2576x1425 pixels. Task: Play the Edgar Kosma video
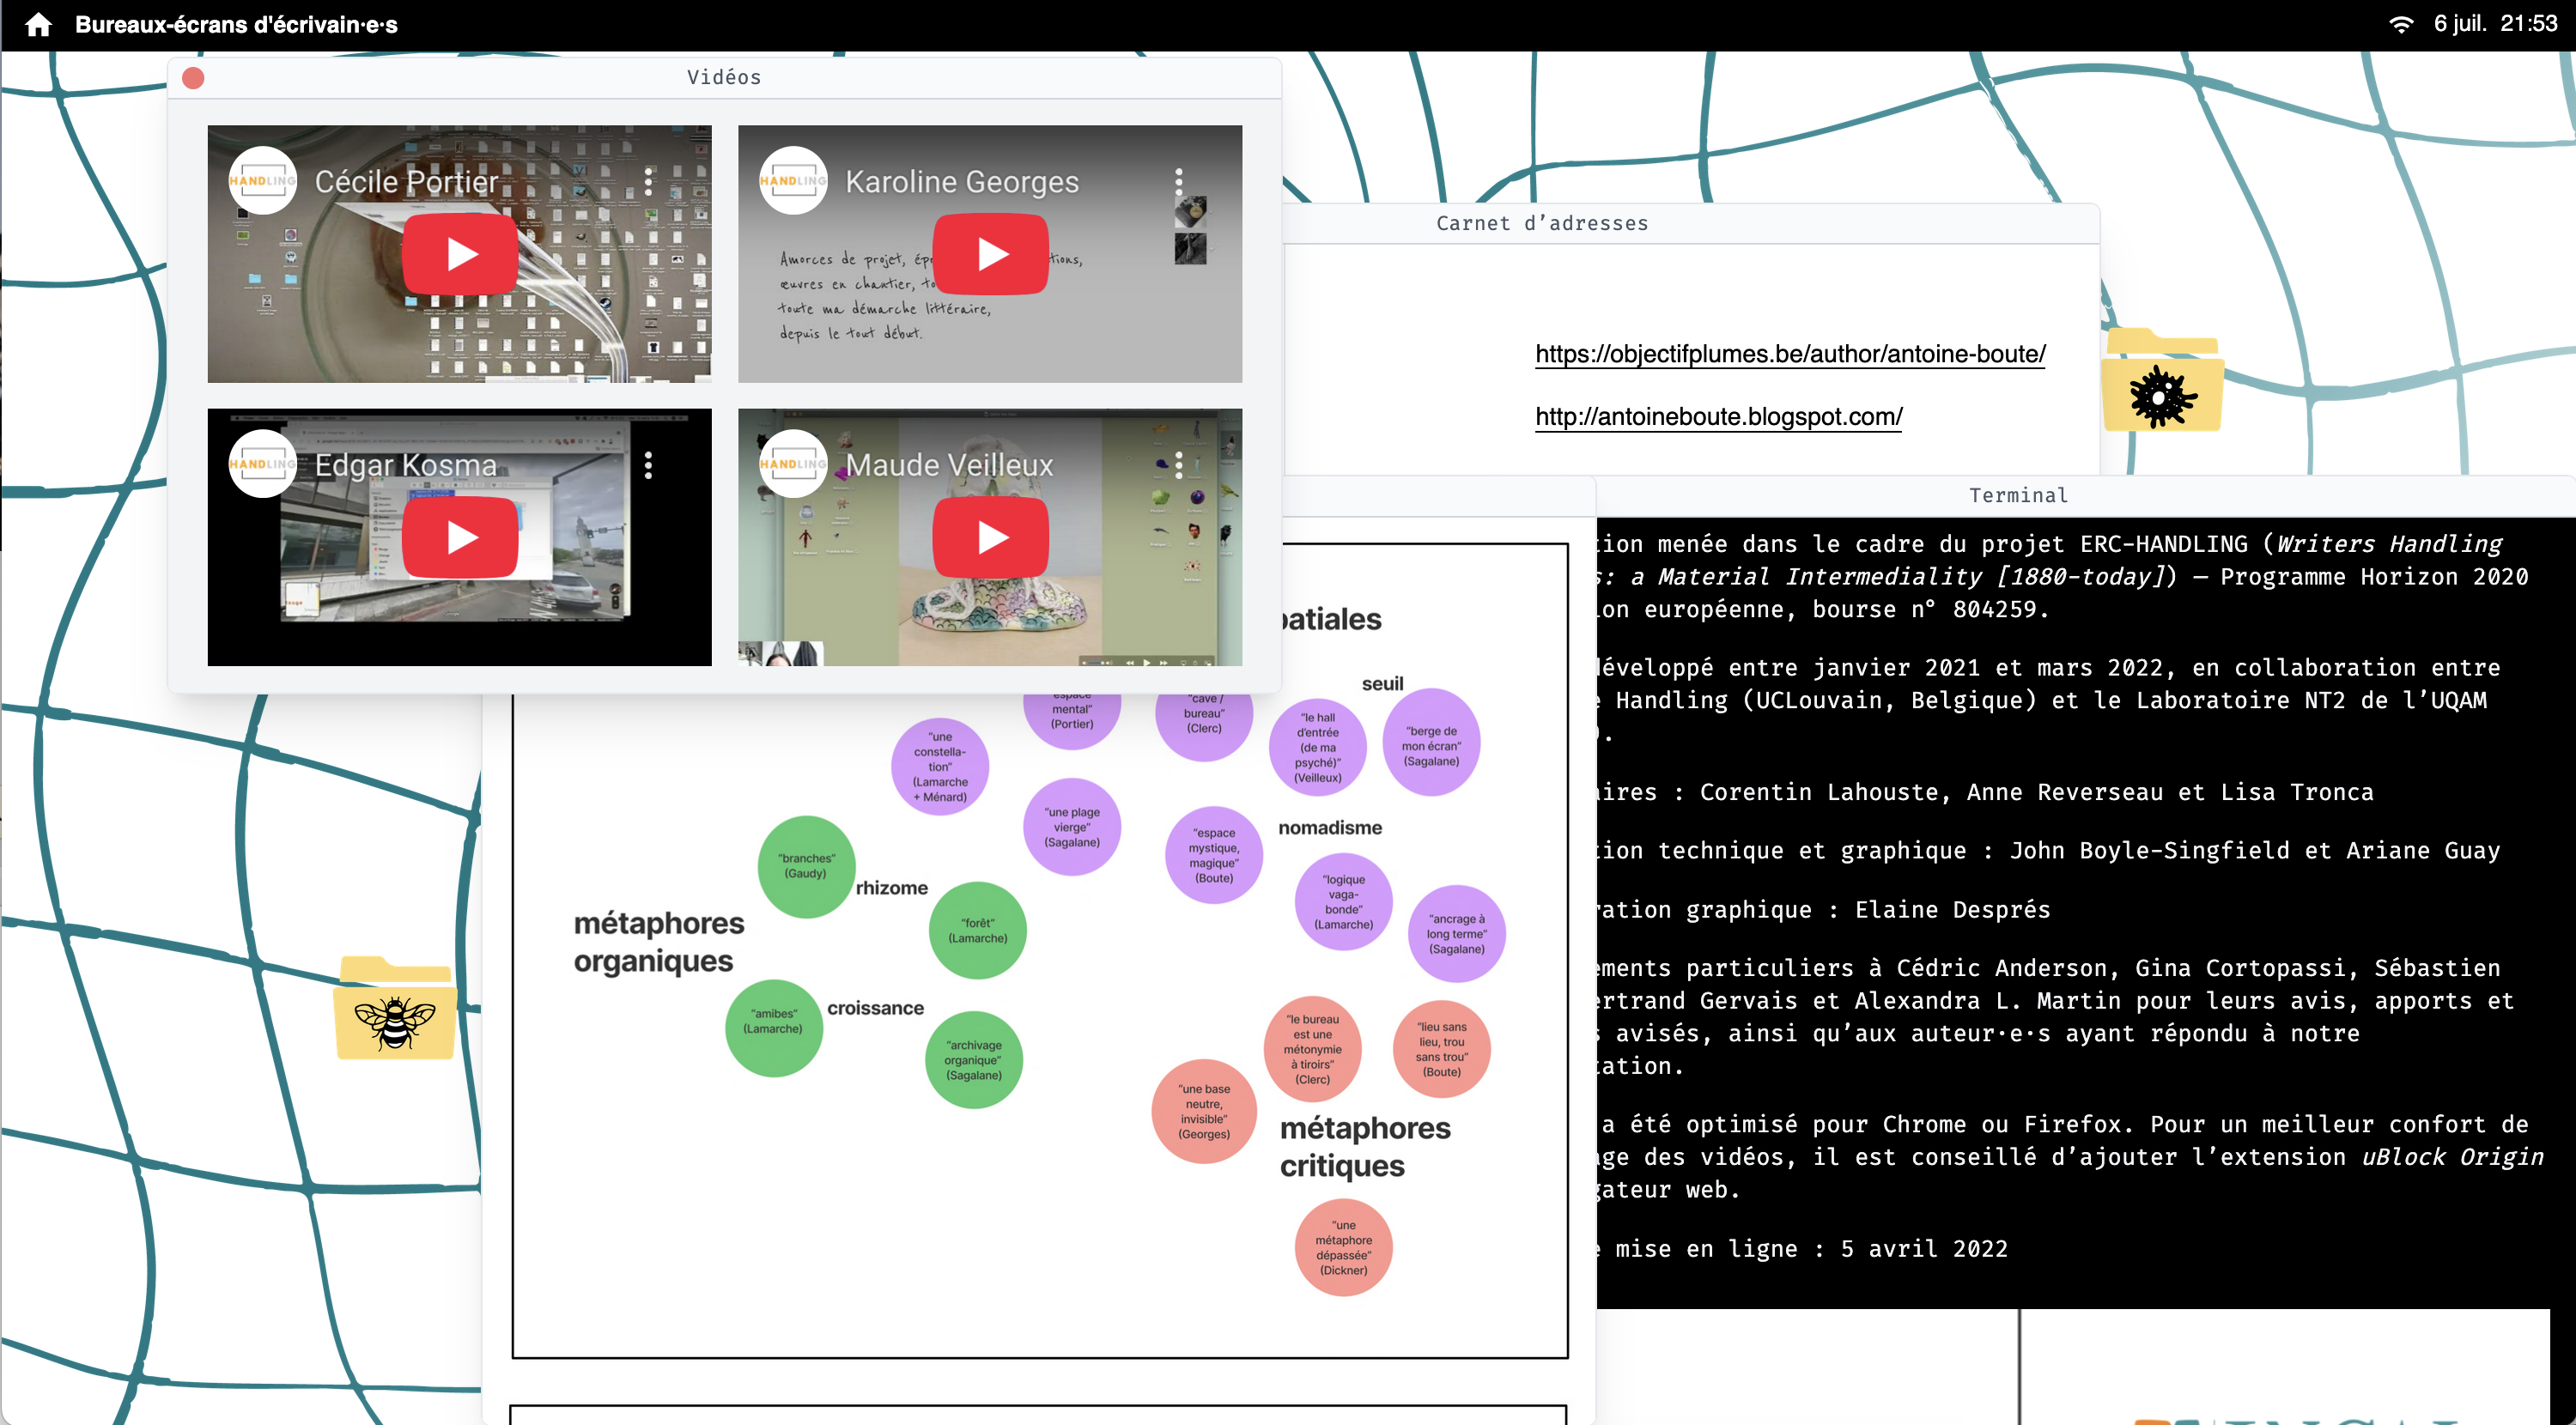pyautogui.click(x=460, y=537)
